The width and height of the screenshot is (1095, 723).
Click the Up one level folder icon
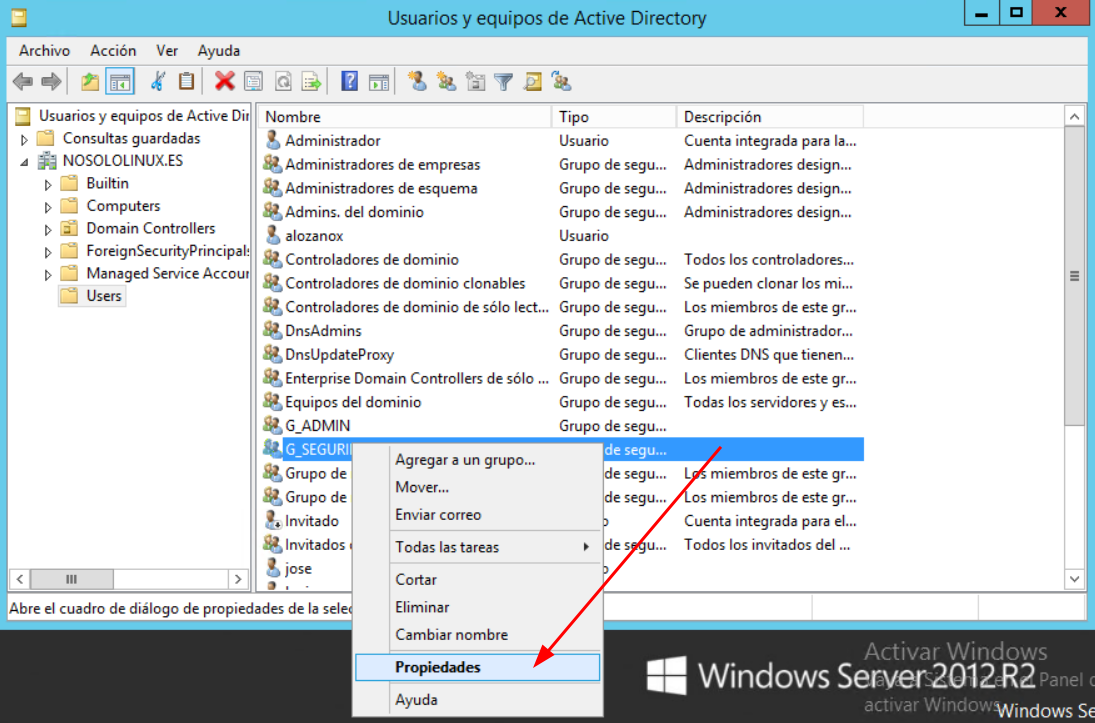[x=91, y=82]
